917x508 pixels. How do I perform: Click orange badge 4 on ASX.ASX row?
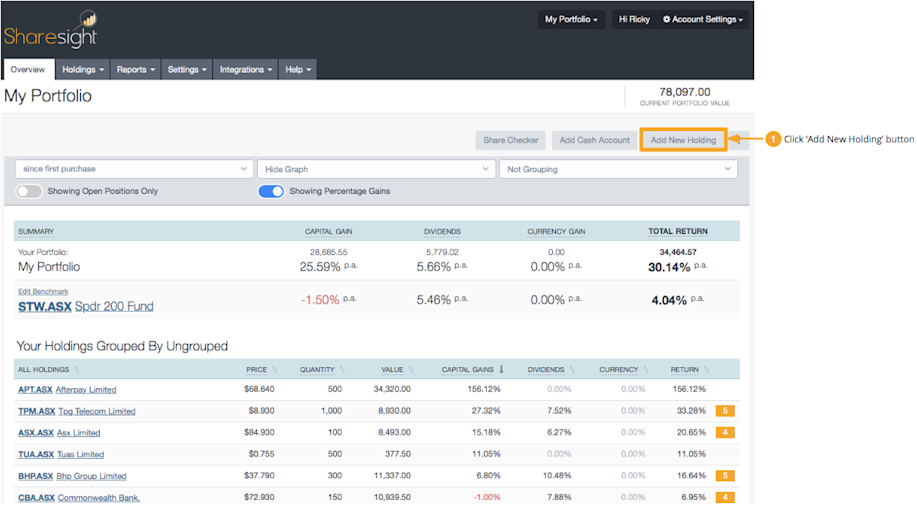click(725, 433)
